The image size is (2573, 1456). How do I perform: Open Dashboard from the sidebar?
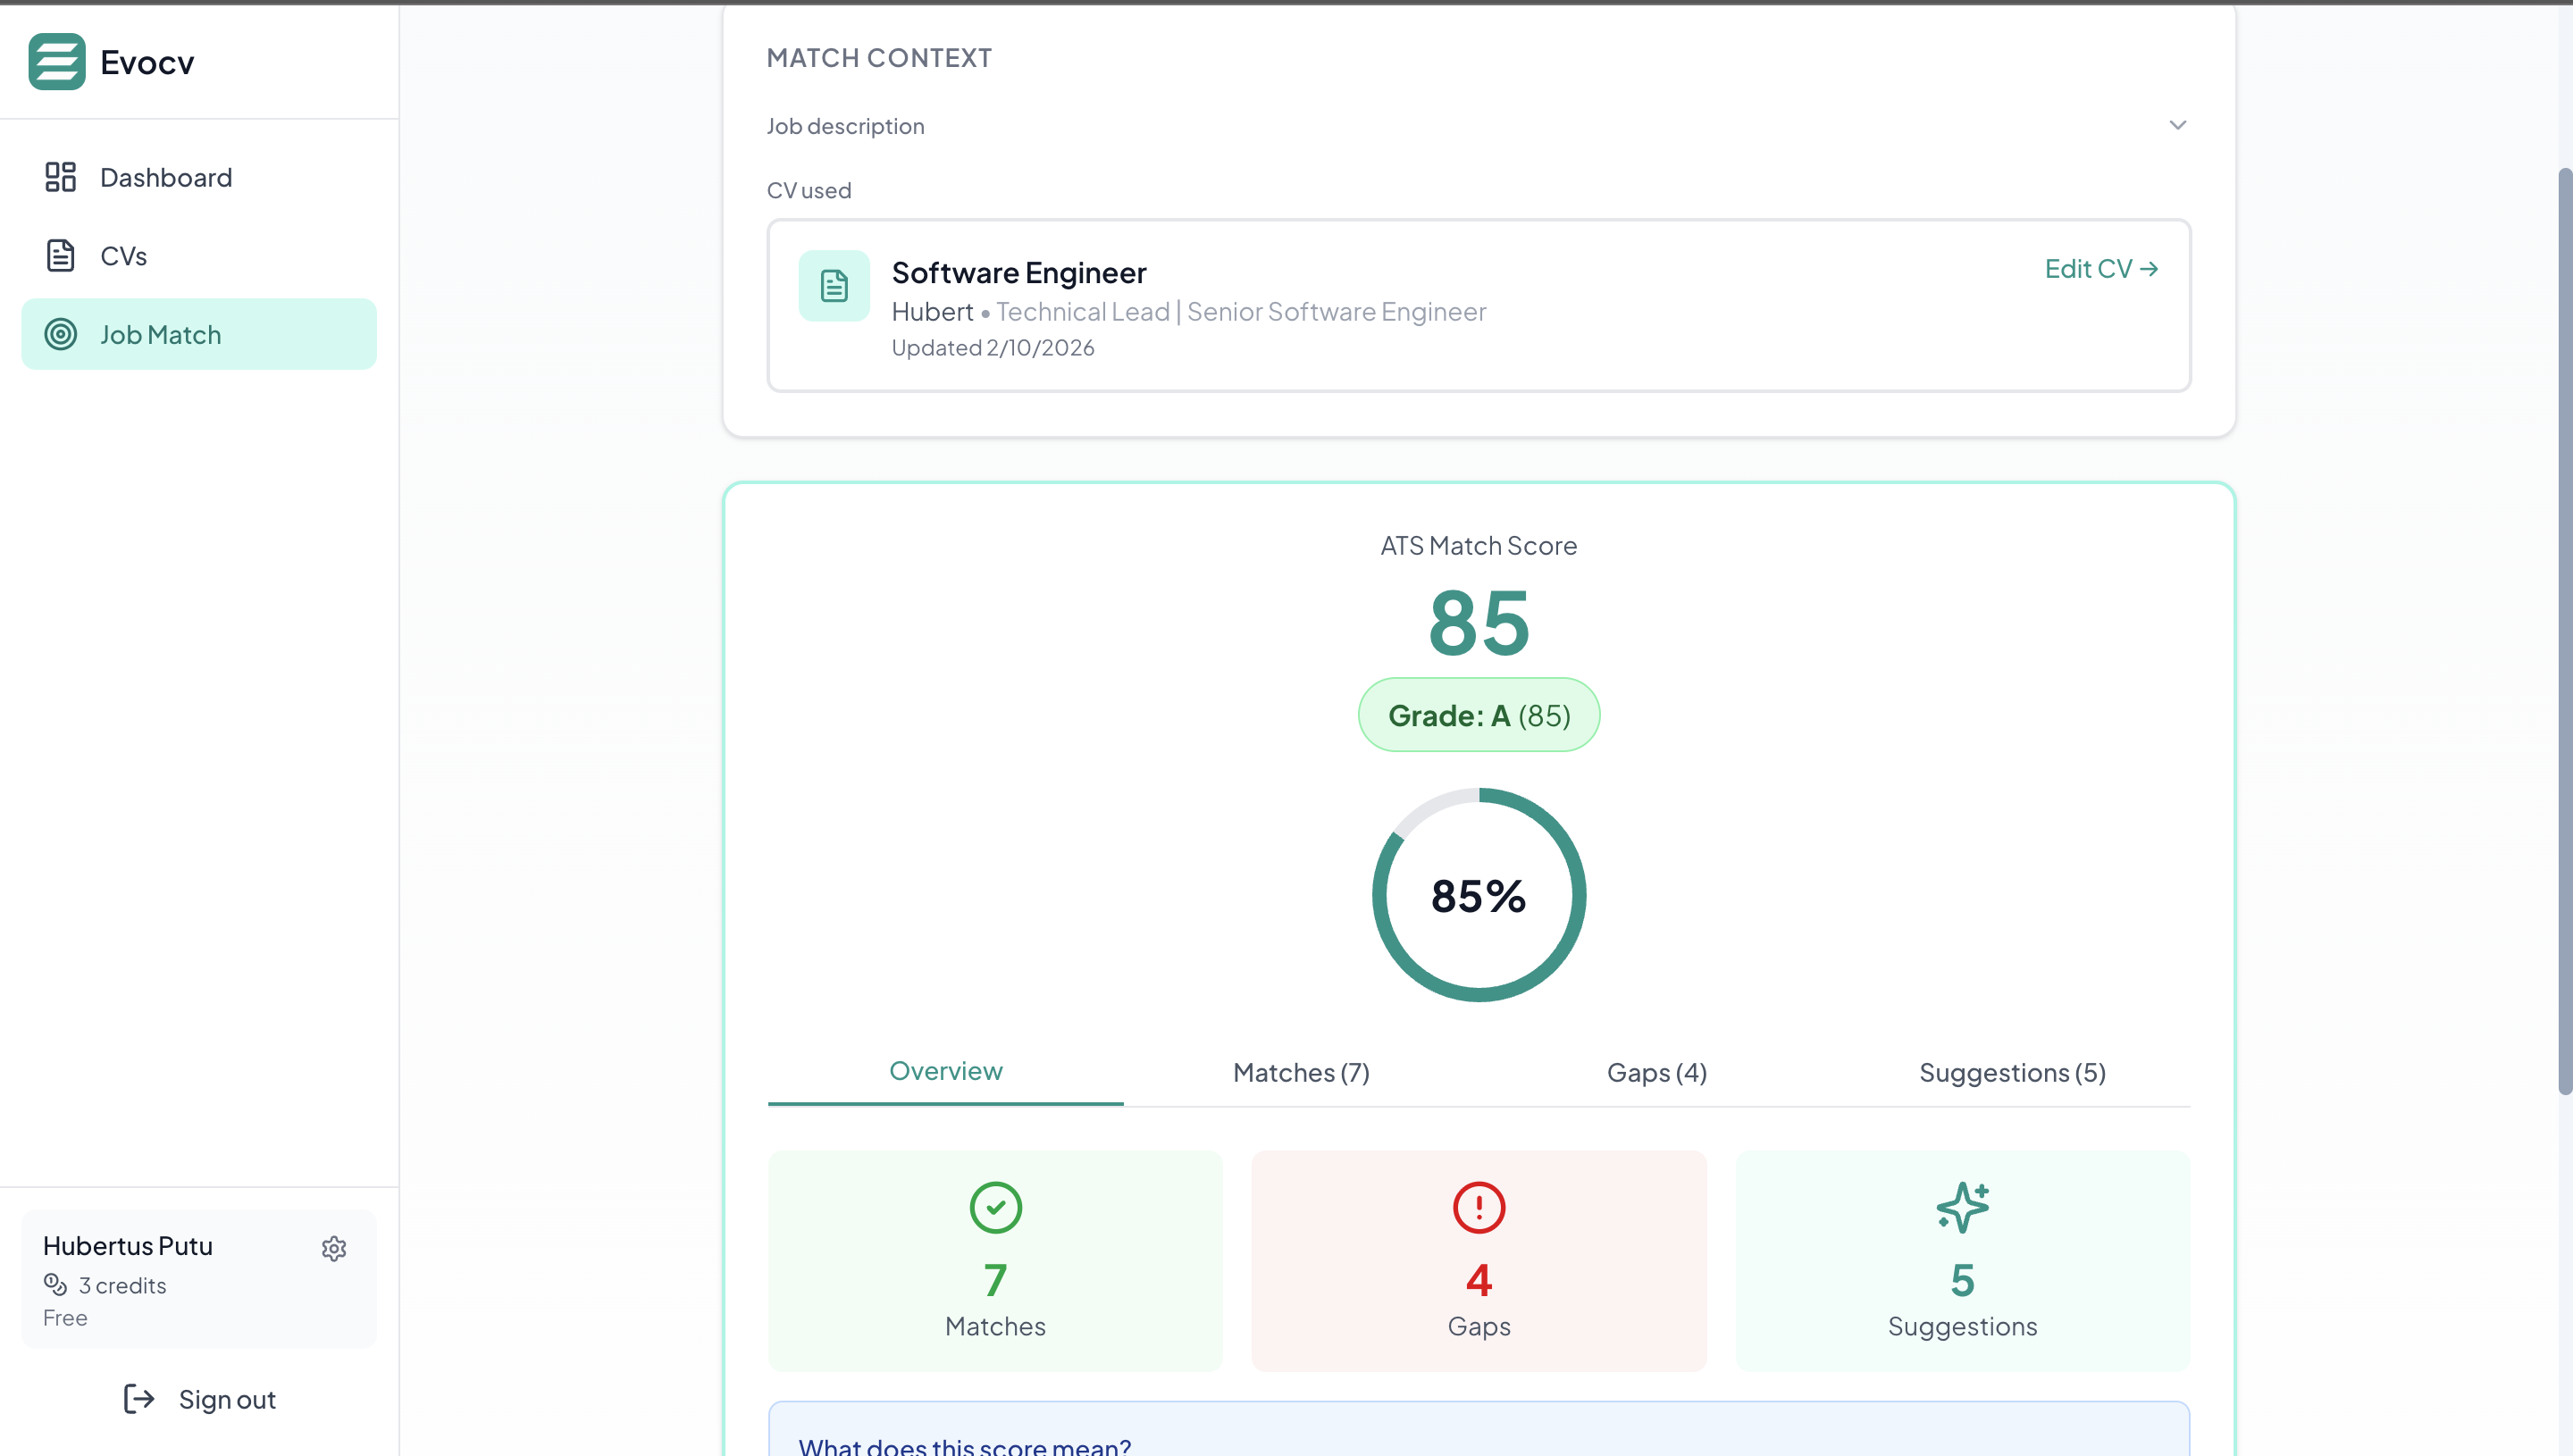coord(165,177)
